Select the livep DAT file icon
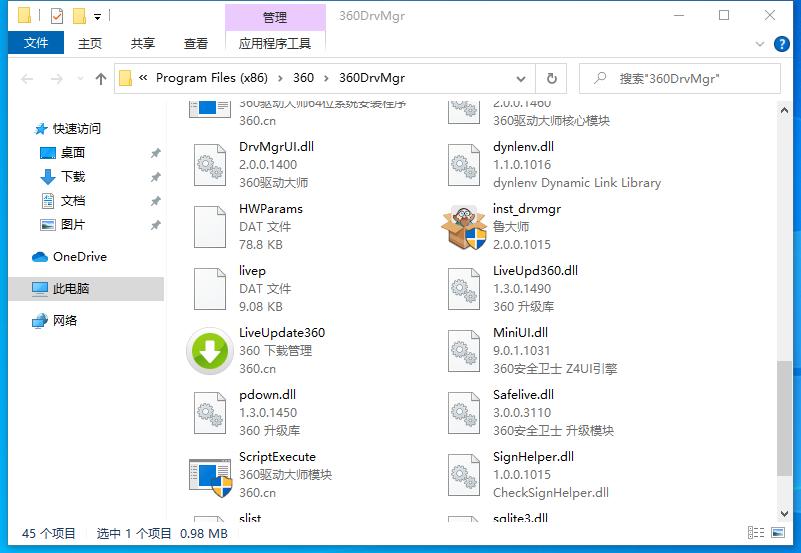The width and height of the screenshot is (801, 553). [x=209, y=289]
